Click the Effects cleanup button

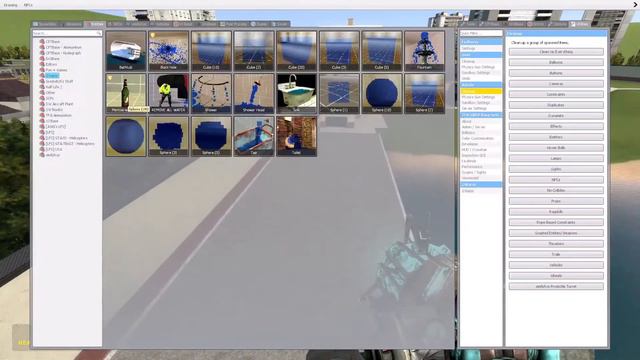(x=556, y=127)
